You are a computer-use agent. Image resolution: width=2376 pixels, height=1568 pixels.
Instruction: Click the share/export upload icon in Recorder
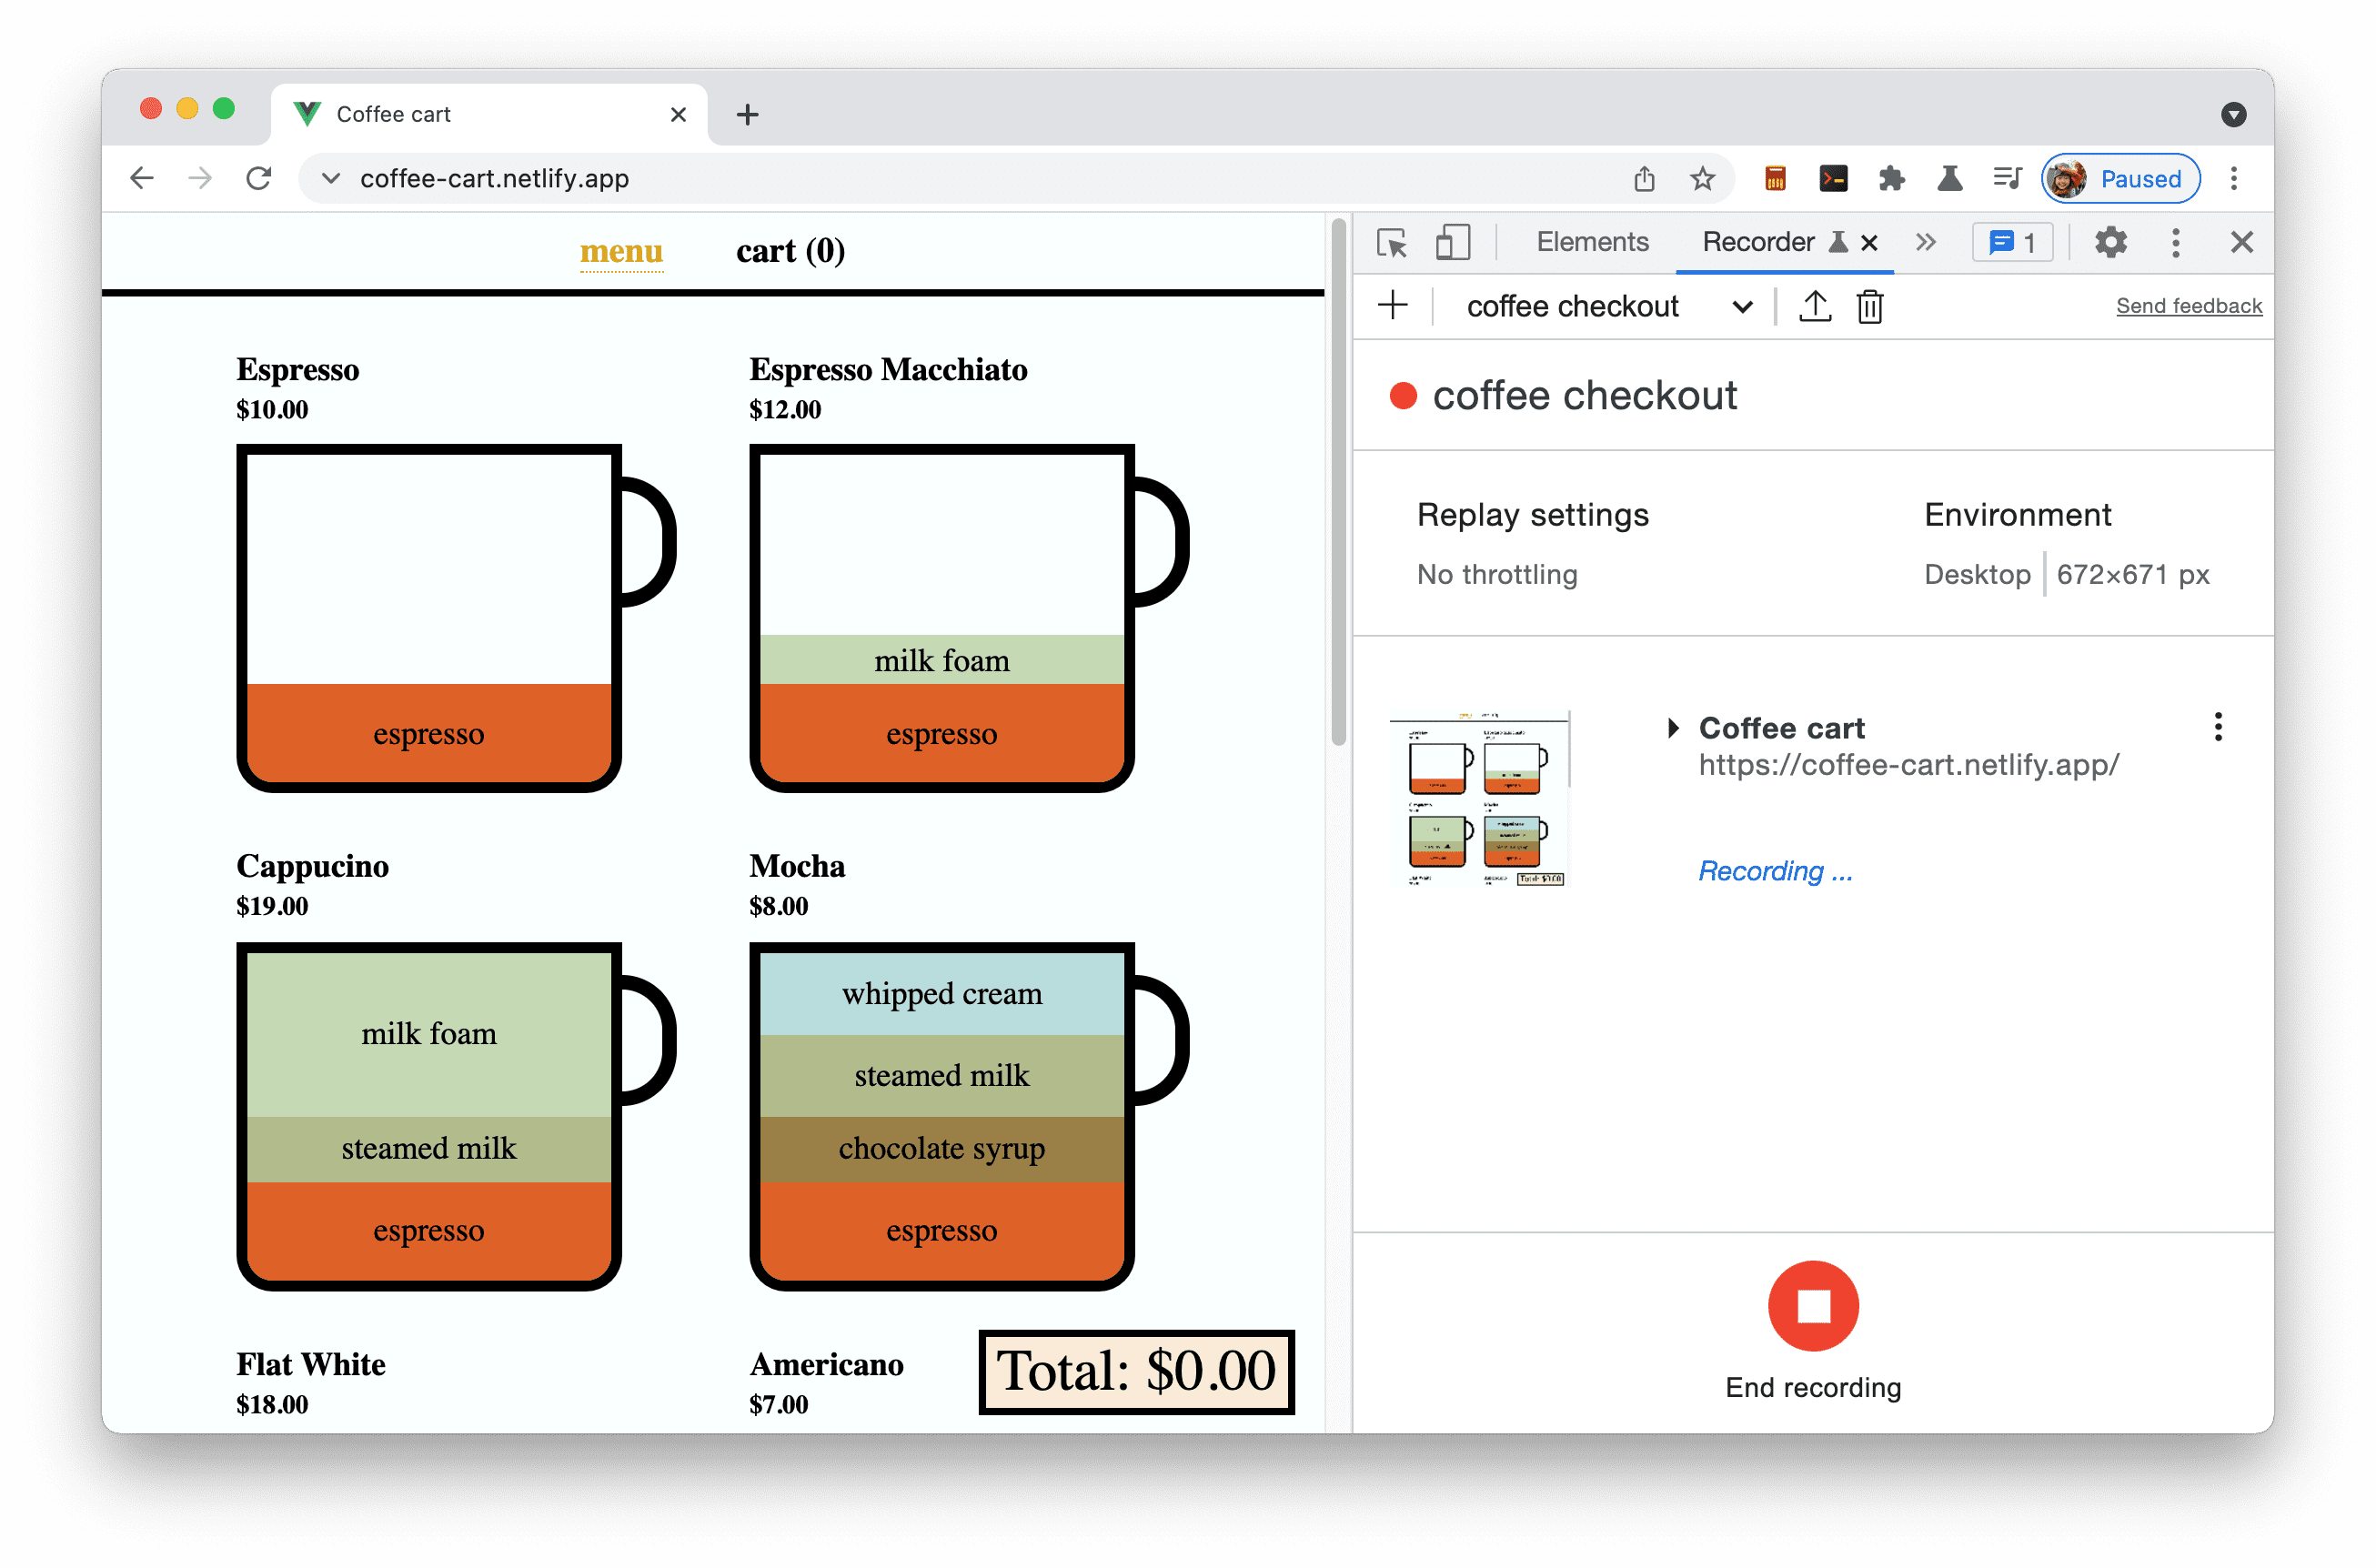pyautogui.click(x=1815, y=310)
